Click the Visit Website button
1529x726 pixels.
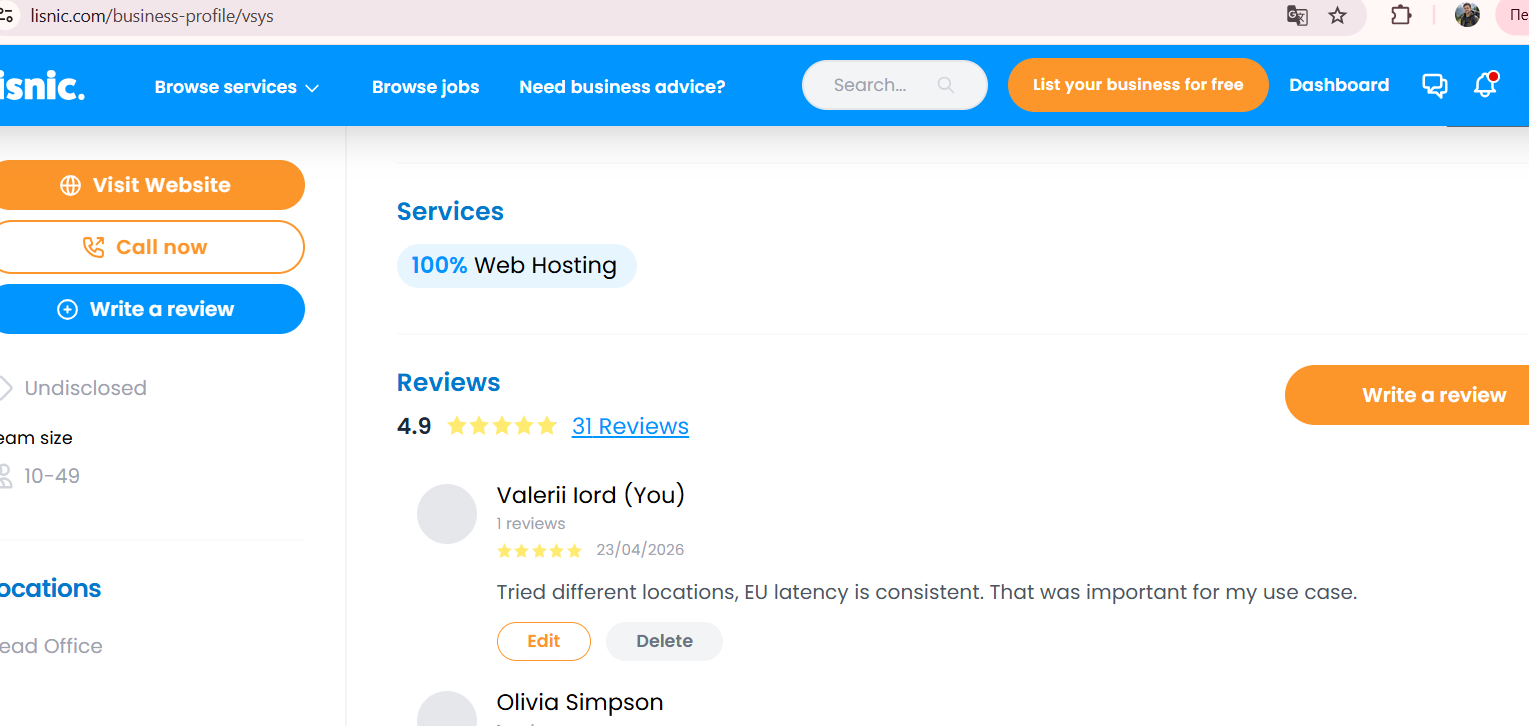pos(150,185)
